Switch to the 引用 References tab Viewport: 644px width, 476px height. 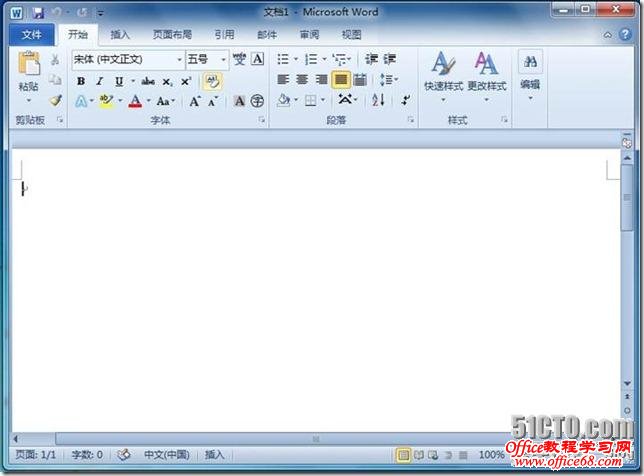point(224,34)
